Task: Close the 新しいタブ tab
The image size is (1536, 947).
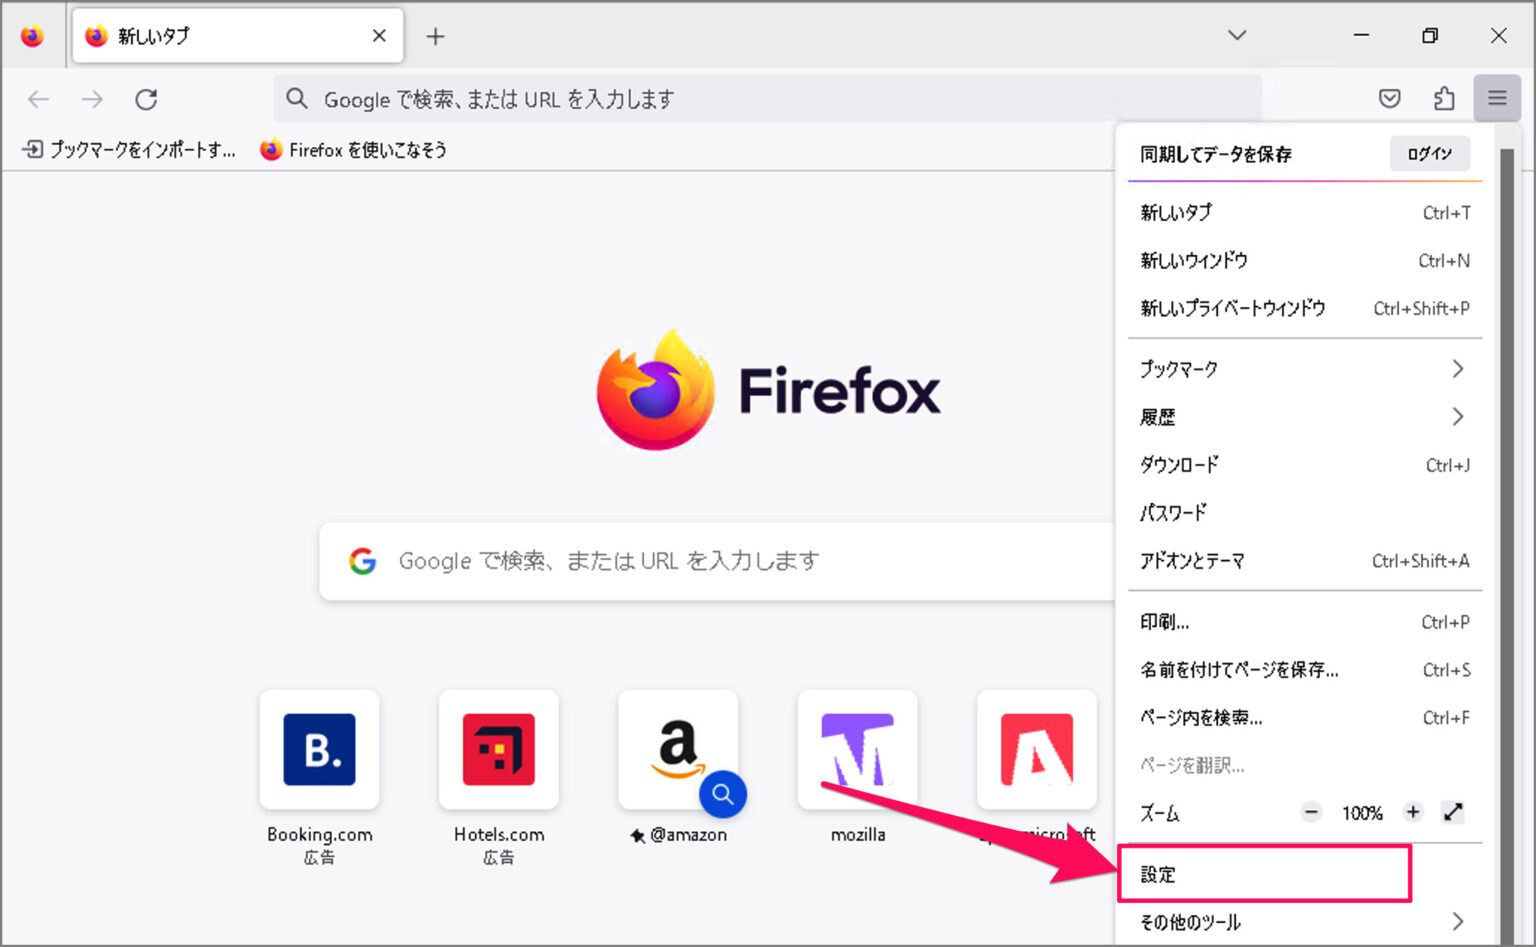Action: [x=379, y=36]
